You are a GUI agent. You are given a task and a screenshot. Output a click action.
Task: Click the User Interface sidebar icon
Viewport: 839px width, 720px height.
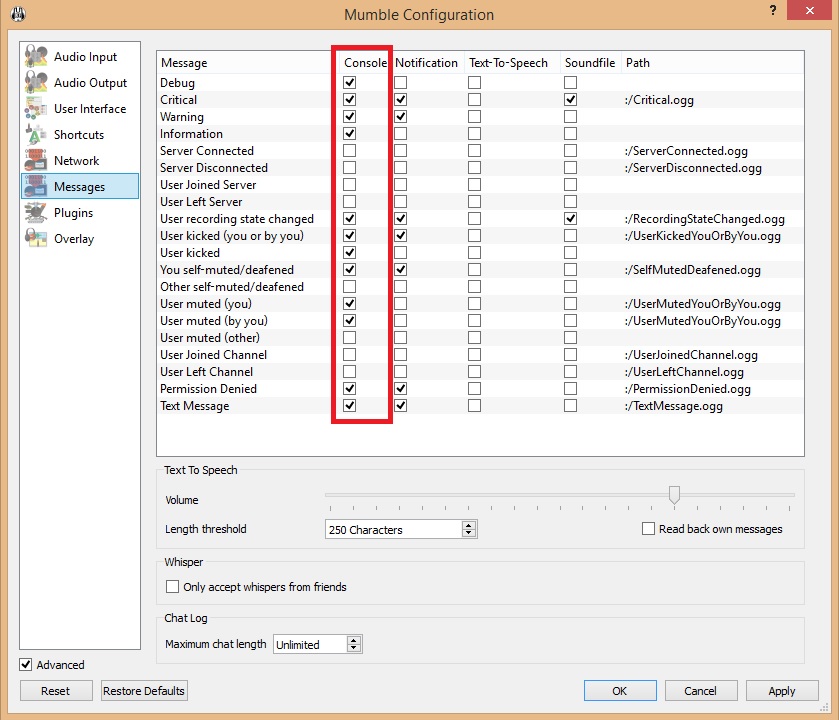36,108
